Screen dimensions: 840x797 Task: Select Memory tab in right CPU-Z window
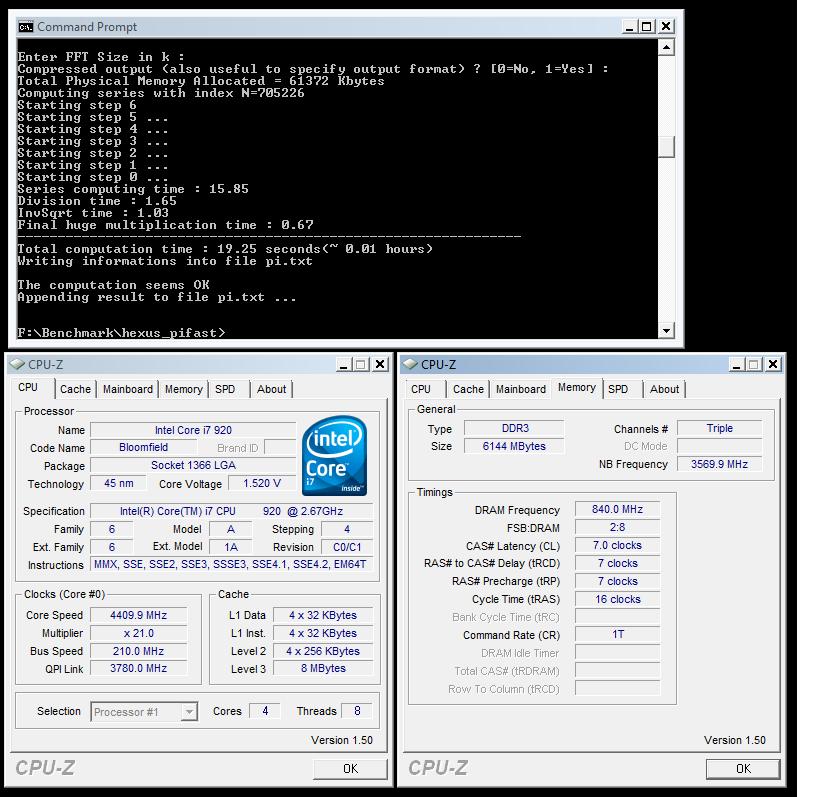[576, 387]
